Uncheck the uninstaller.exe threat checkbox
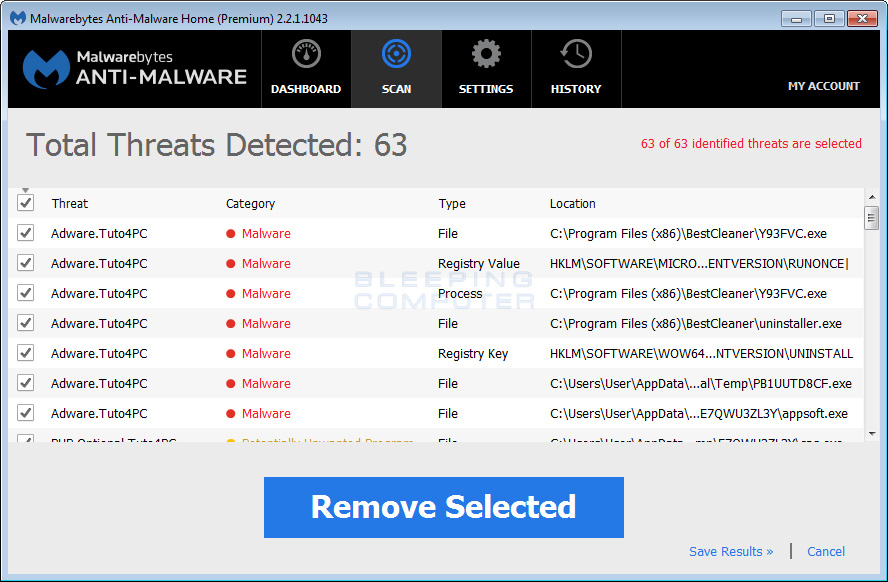 tap(26, 324)
